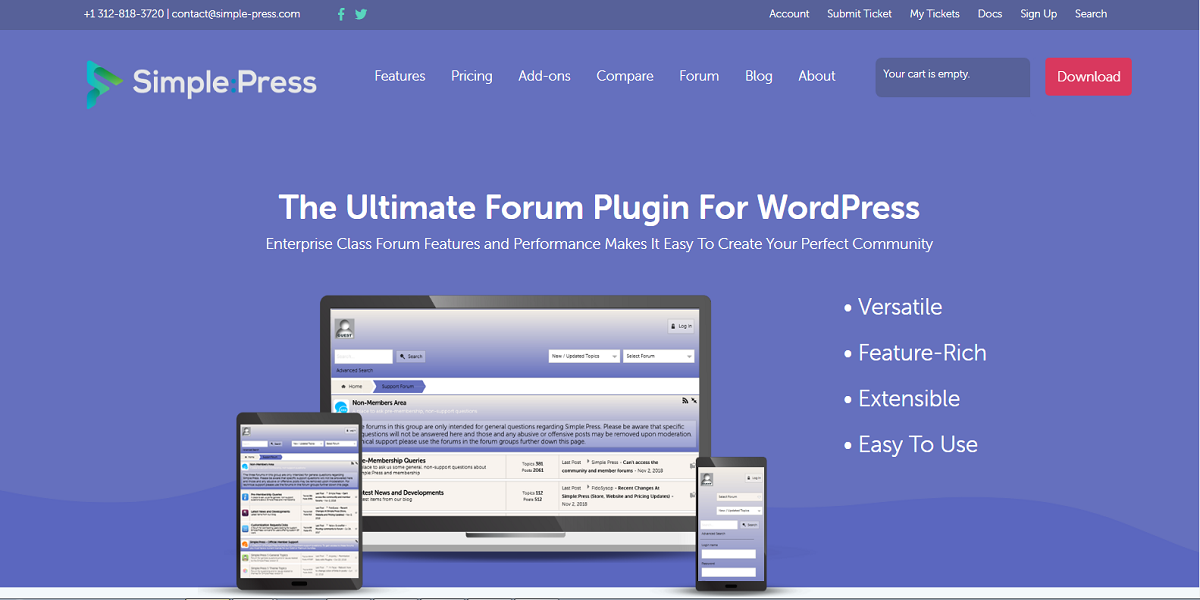Open the Facebook page icon

coord(341,14)
